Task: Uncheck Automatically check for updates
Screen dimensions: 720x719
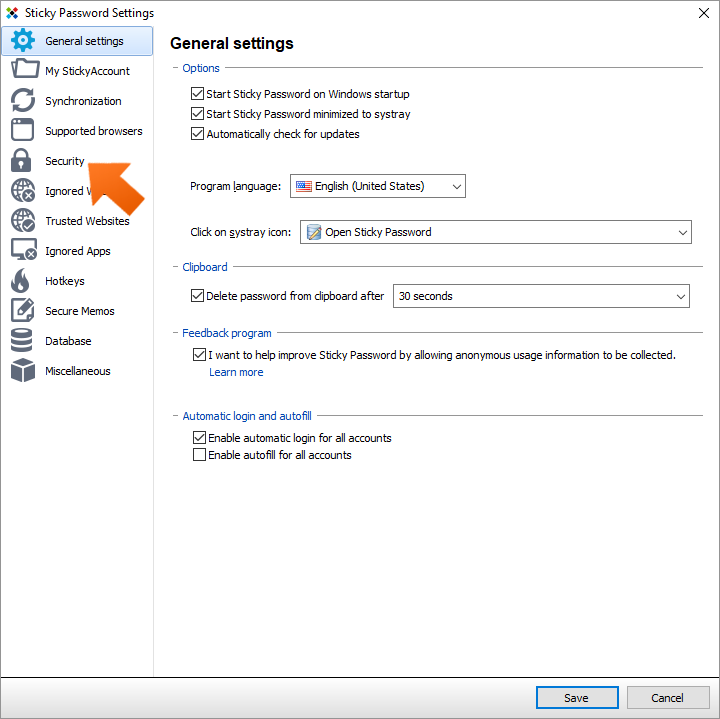Action: coord(197,134)
